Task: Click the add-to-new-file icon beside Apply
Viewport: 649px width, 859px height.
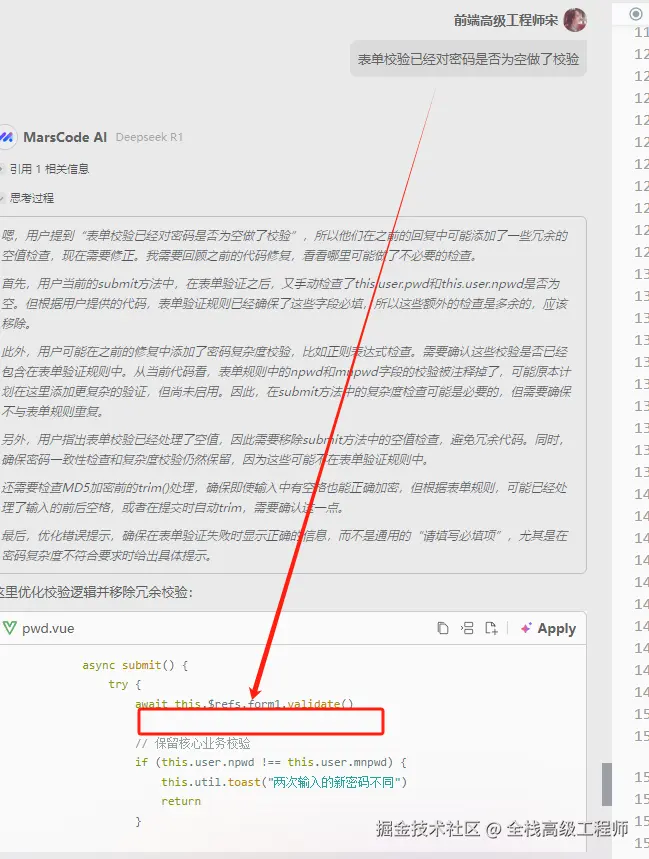Action: pyautogui.click(x=491, y=628)
